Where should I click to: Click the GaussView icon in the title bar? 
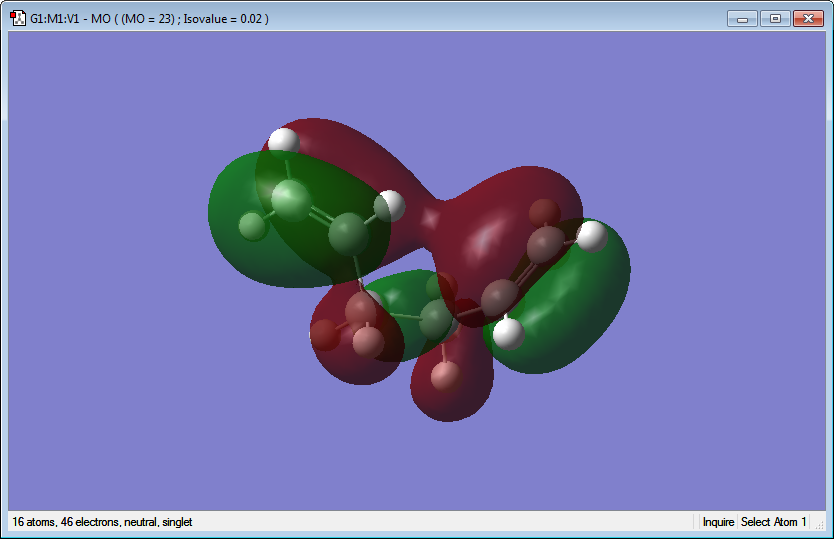point(18,18)
